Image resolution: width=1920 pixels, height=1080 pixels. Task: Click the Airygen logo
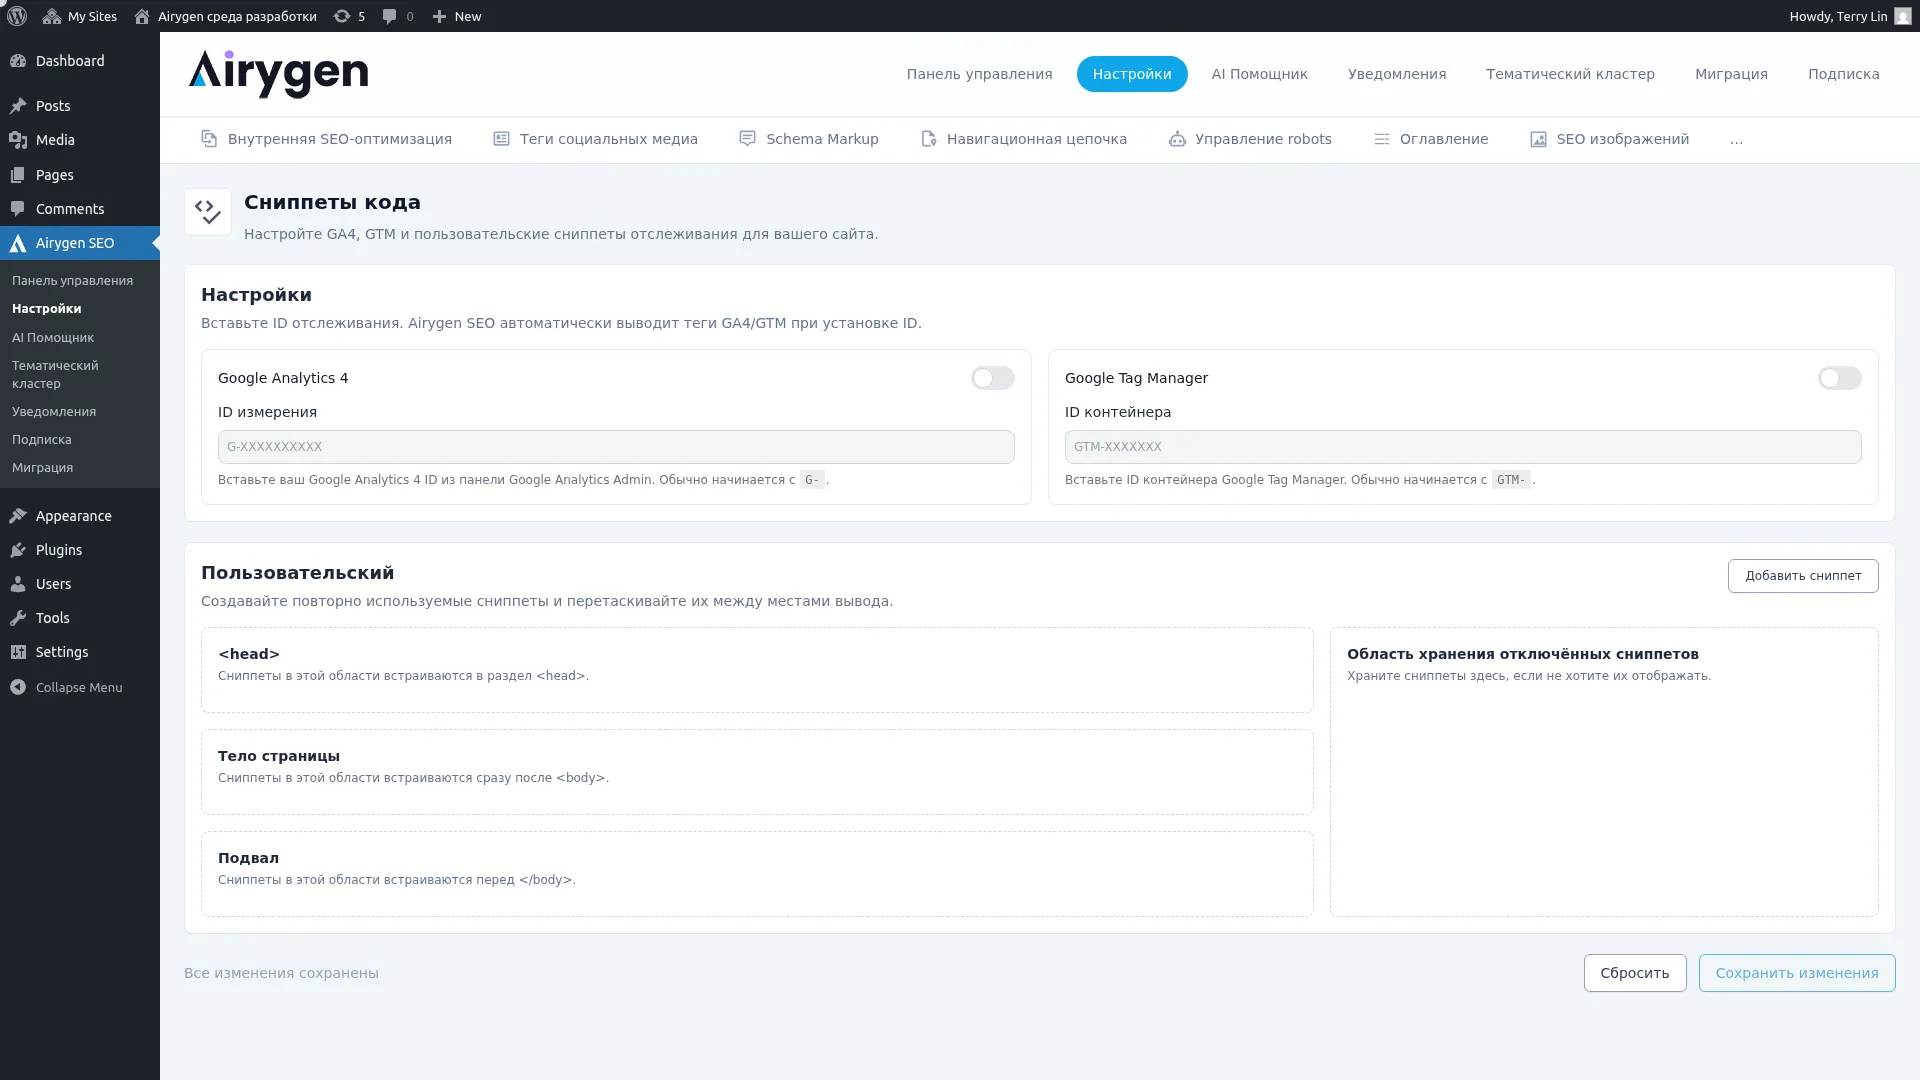click(278, 74)
